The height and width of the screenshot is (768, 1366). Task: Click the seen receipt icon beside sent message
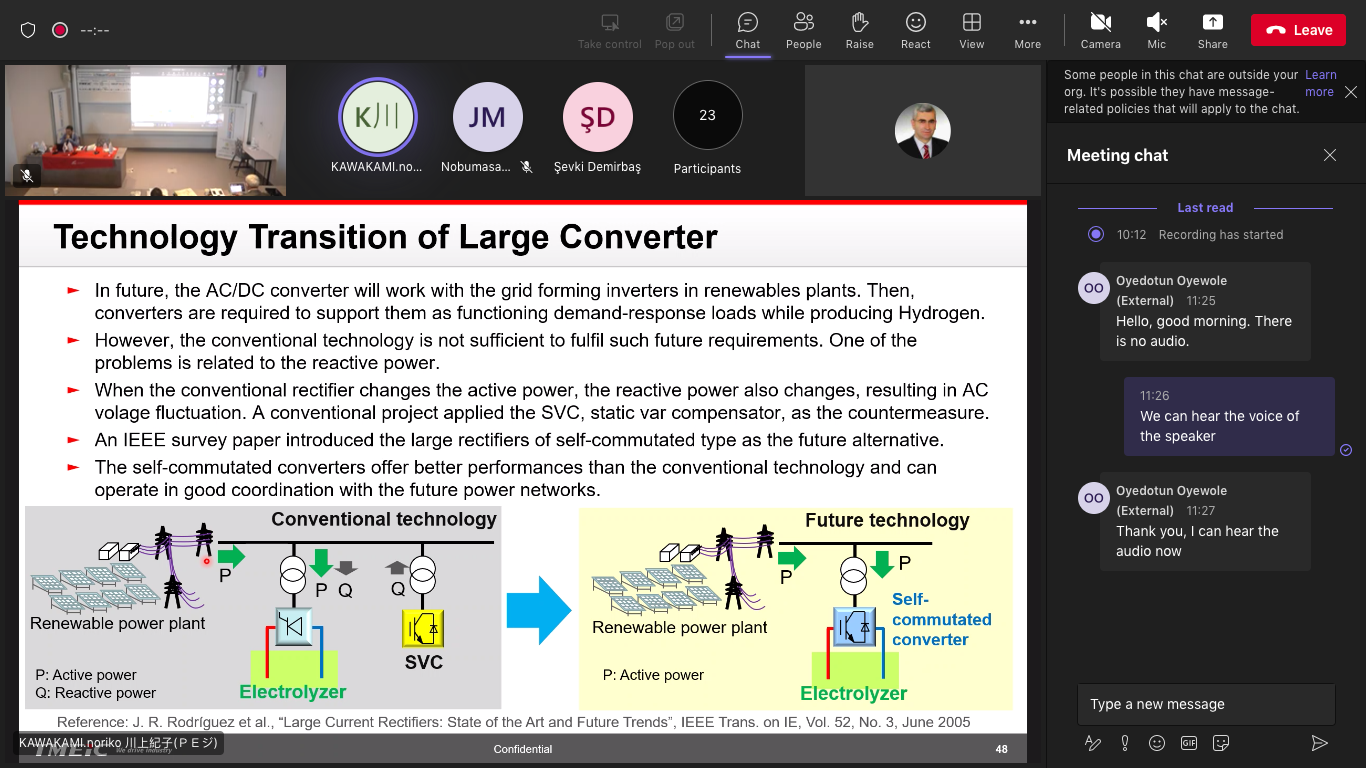(x=1346, y=450)
